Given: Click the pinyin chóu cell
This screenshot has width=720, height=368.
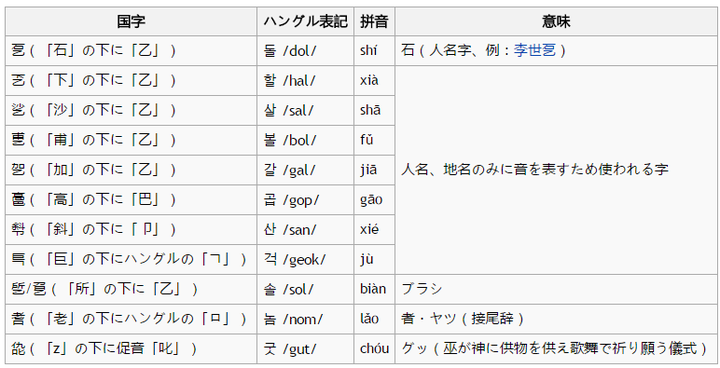Looking at the screenshot, I should (374, 349).
